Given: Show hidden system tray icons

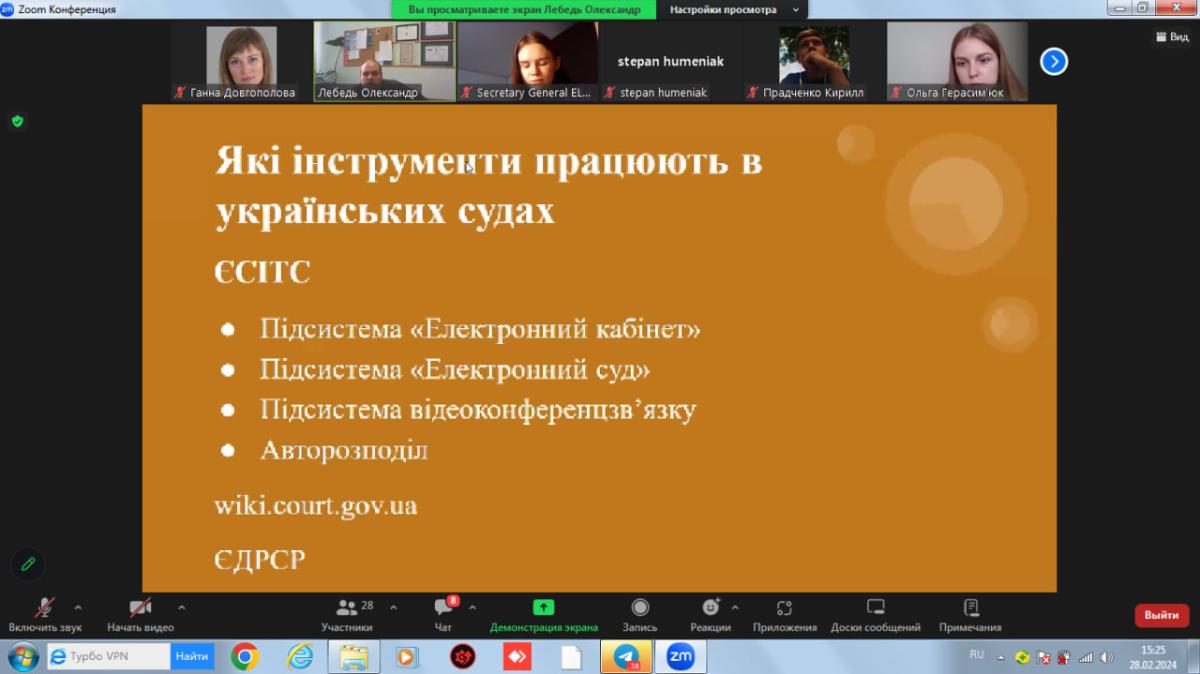Looking at the screenshot, I should tap(1001, 658).
